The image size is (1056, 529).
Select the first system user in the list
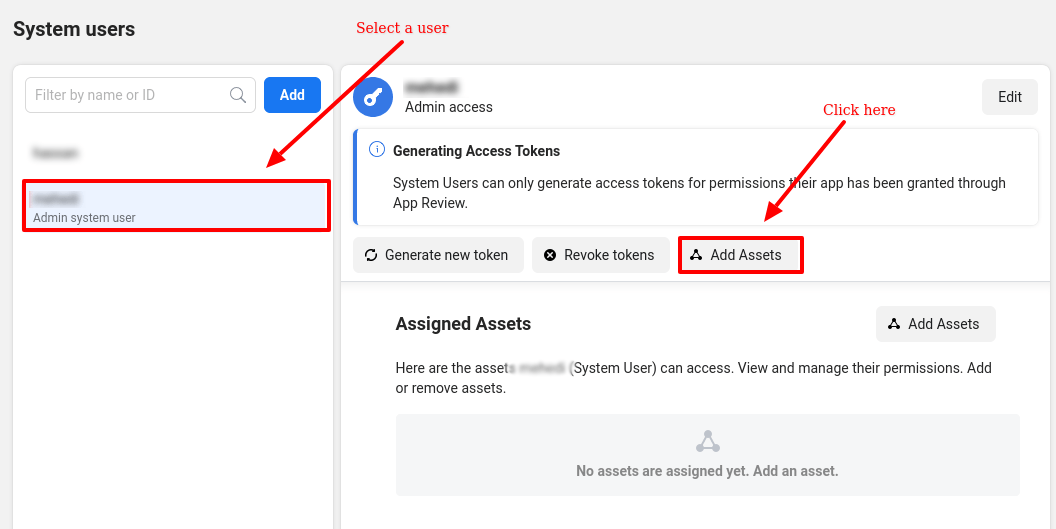pos(55,153)
